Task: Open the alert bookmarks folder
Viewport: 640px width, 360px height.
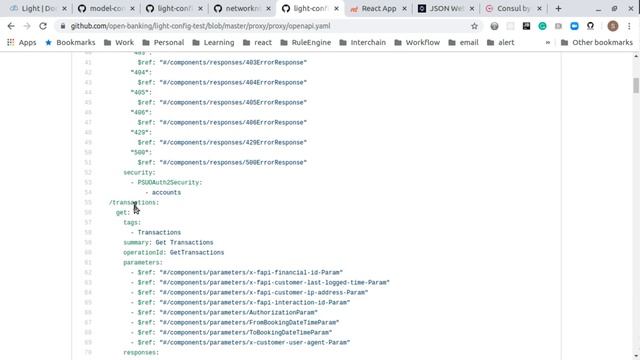Action: point(500,42)
